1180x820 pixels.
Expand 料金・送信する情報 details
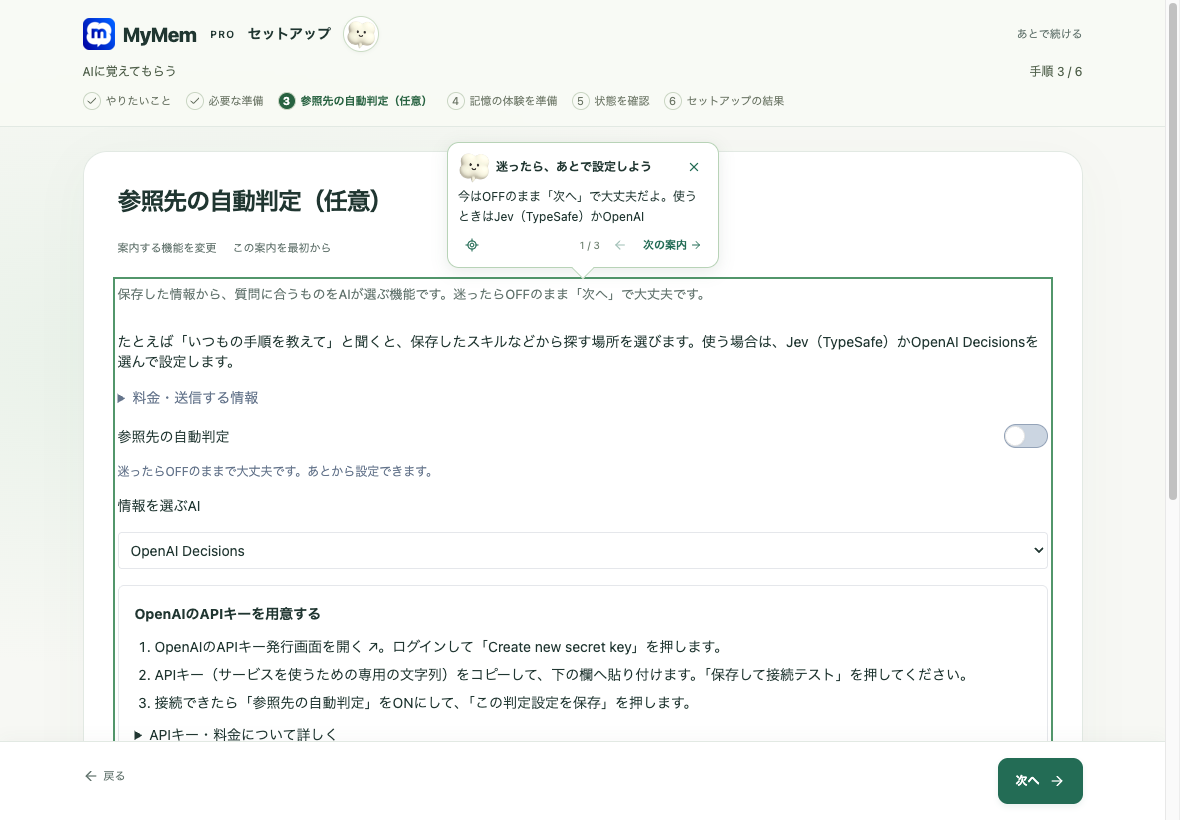click(x=188, y=398)
